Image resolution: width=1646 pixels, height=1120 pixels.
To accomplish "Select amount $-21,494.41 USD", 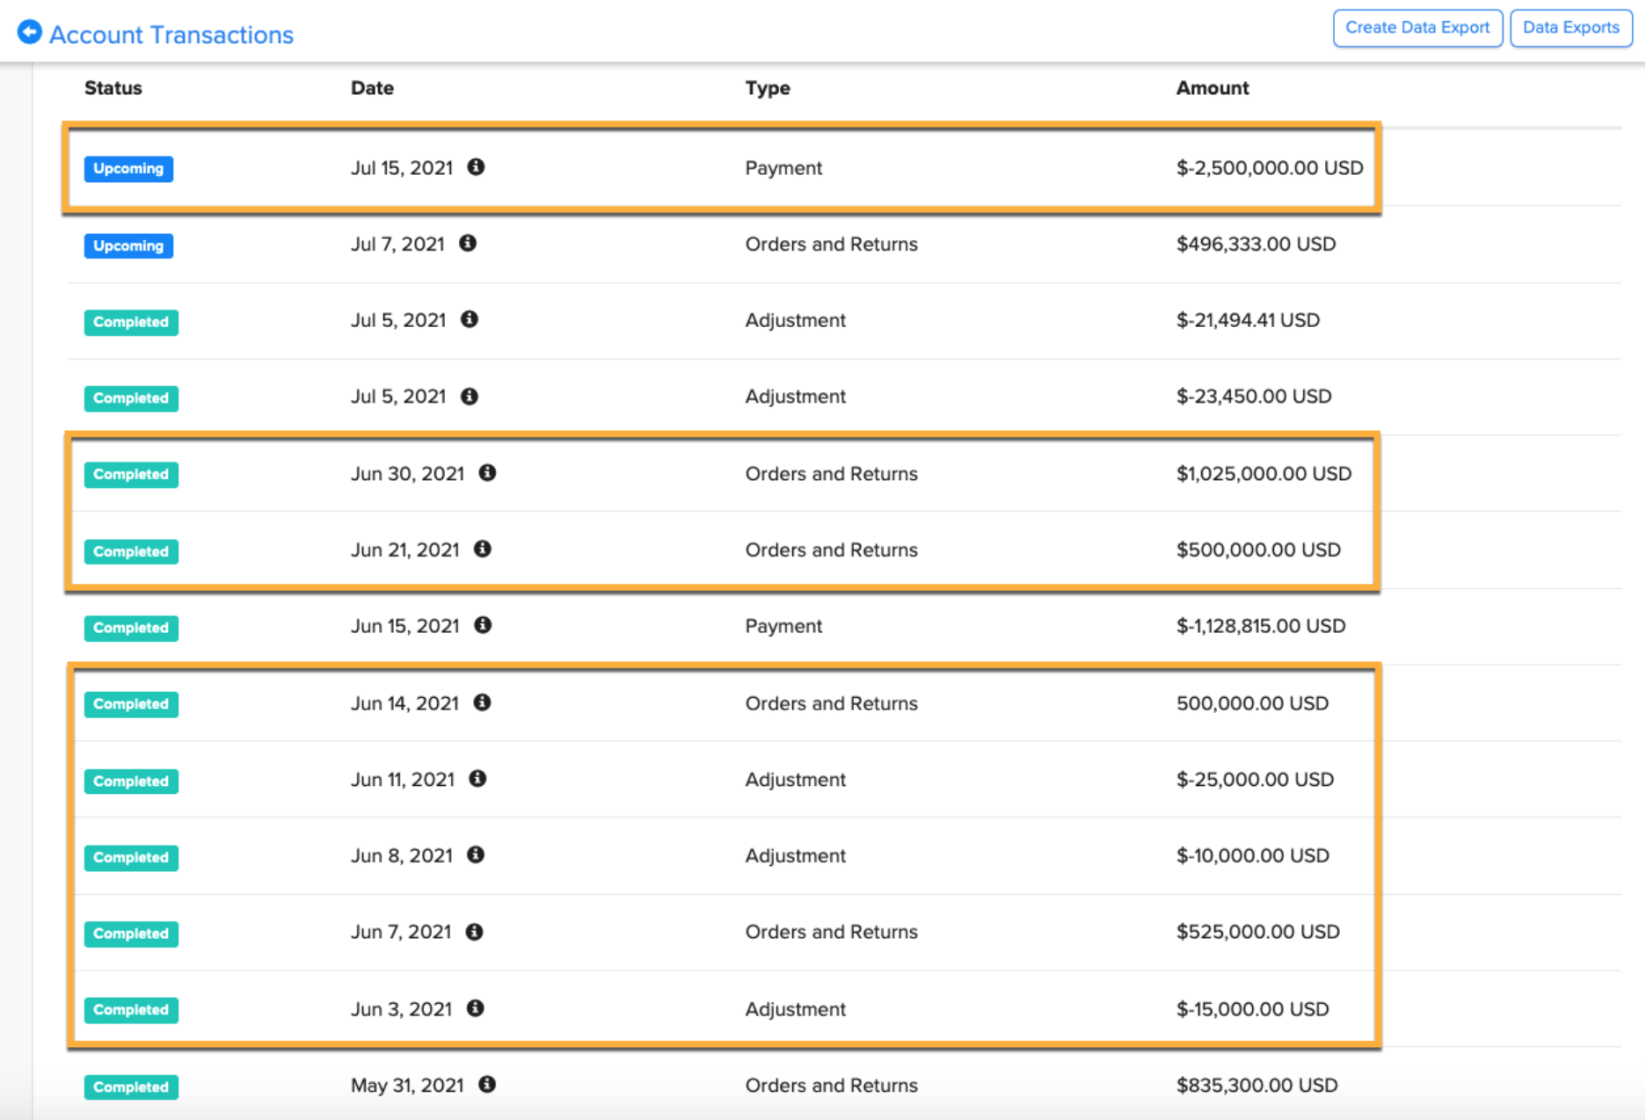I will click(1248, 320).
